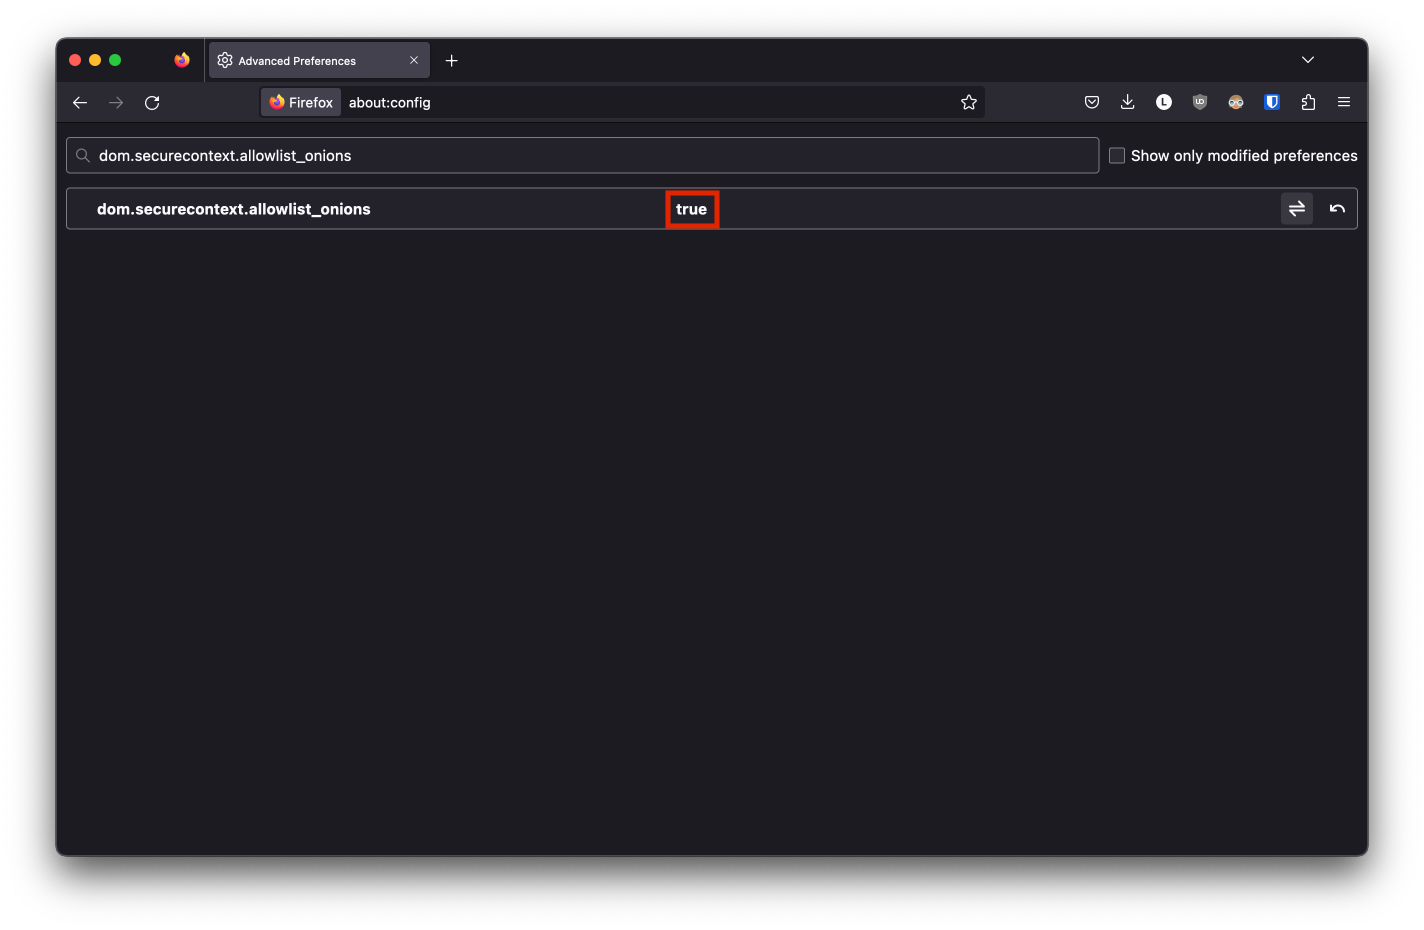Go forward one page
Image resolution: width=1424 pixels, height=930 pixels.
[x=116, y=102]
